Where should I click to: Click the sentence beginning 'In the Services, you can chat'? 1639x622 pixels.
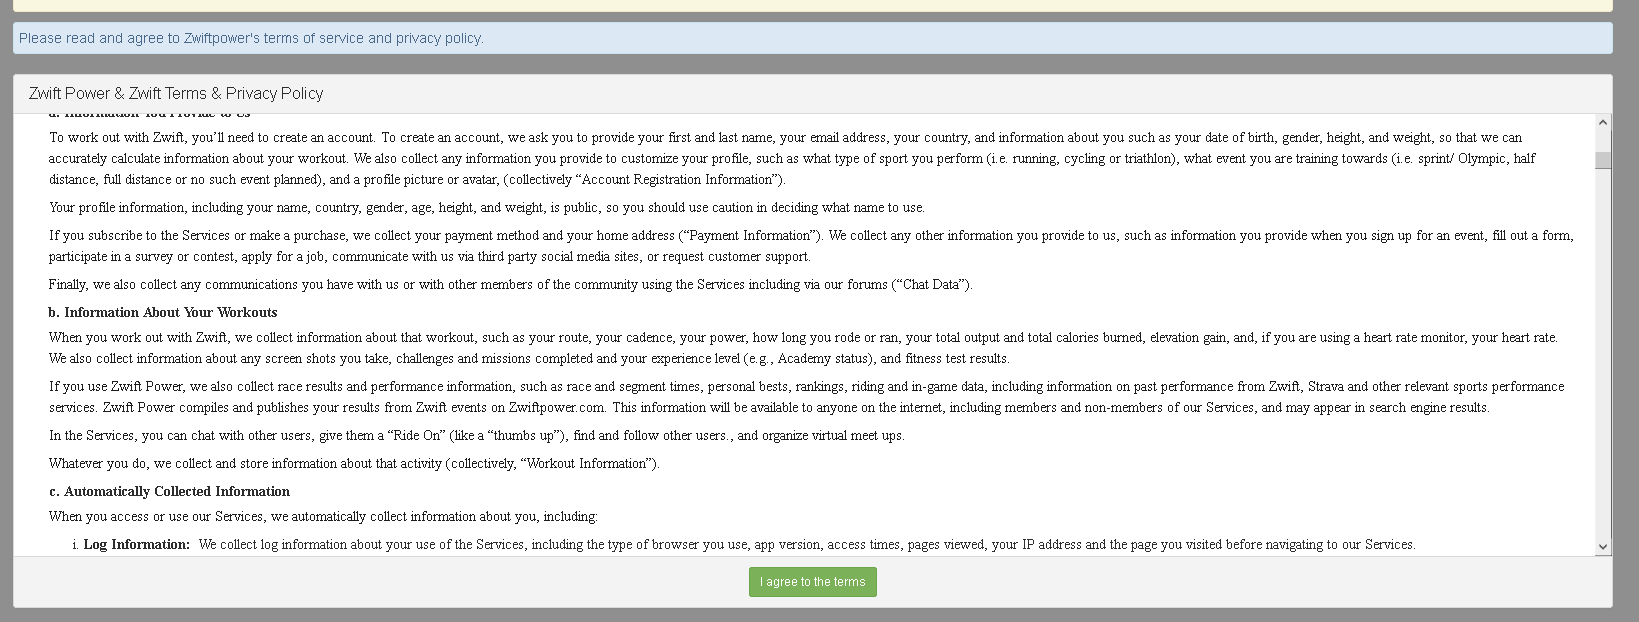coord(476,435)
